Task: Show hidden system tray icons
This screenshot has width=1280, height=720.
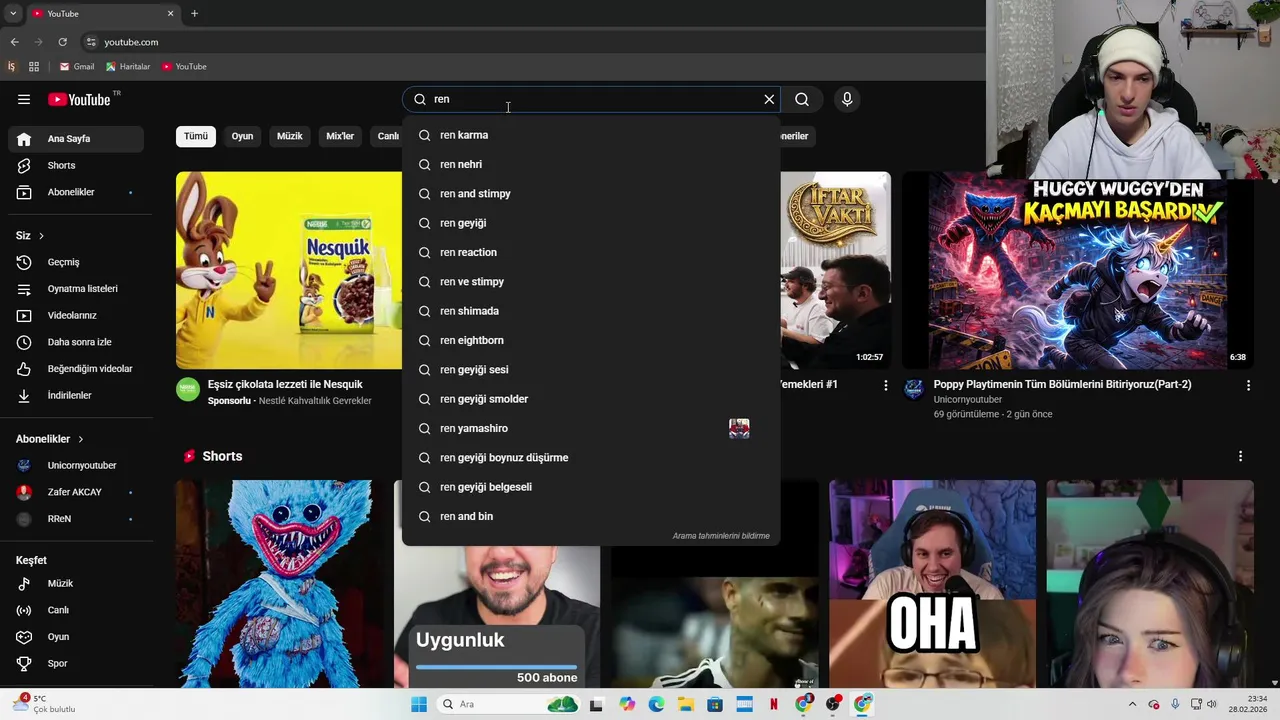Action: pyautogui.click(x=1132, y=704)
